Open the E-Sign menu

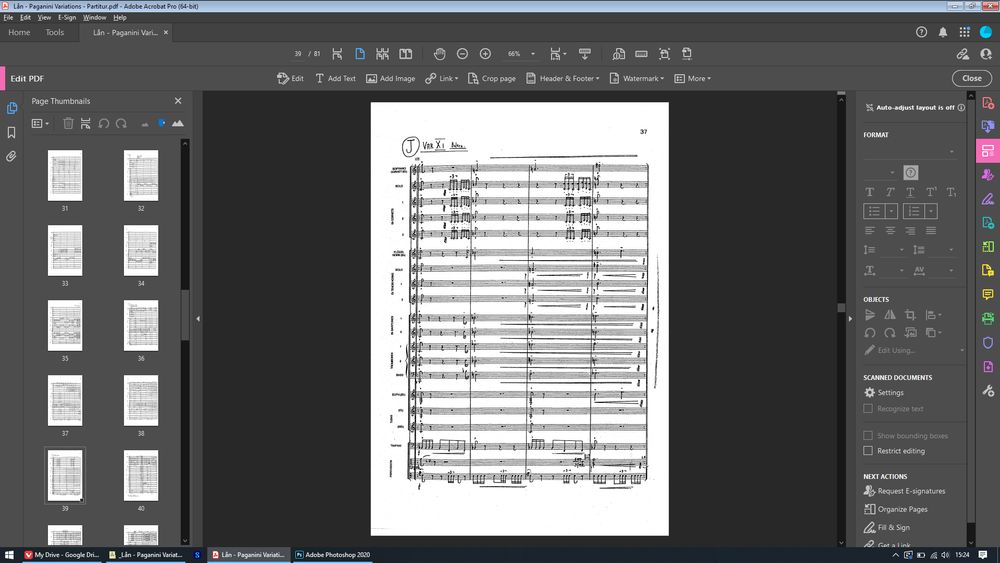point(67,18)
